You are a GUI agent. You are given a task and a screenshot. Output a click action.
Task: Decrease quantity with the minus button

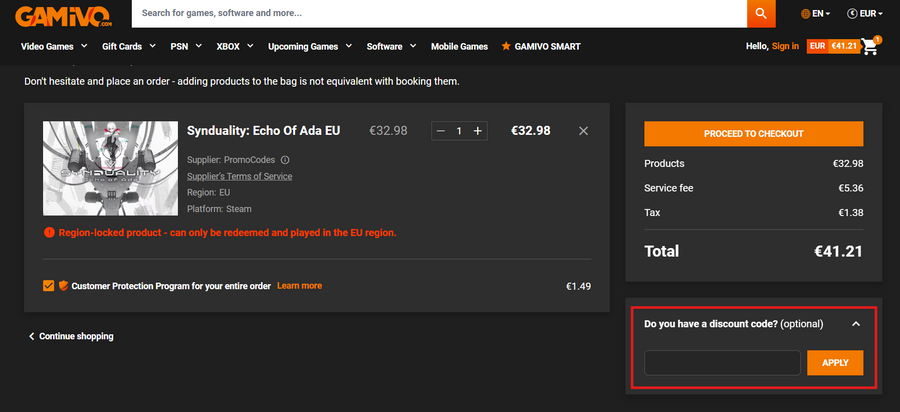click(441, 131)
